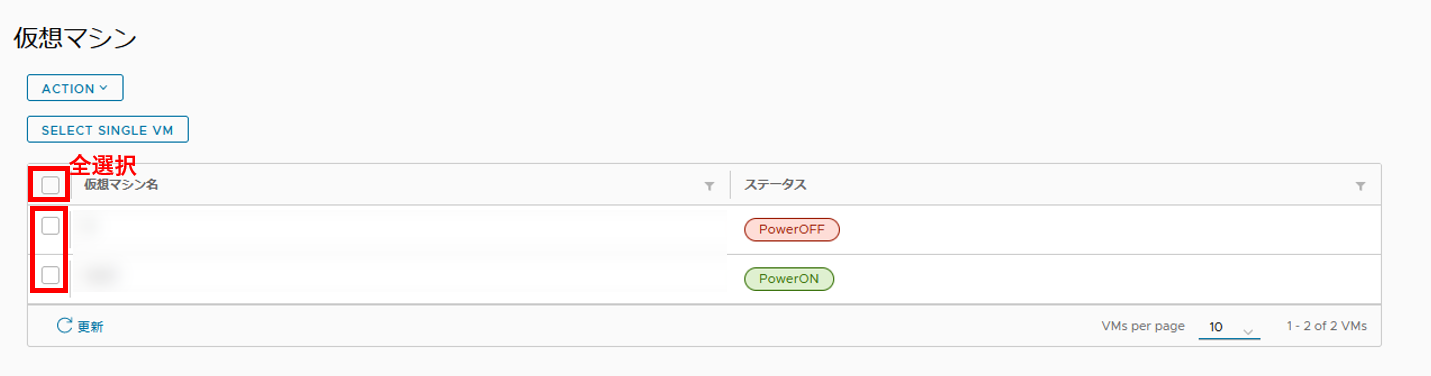Click the chevron beside VMs per page value
1431x376 pixels.
click(1247, 329)
